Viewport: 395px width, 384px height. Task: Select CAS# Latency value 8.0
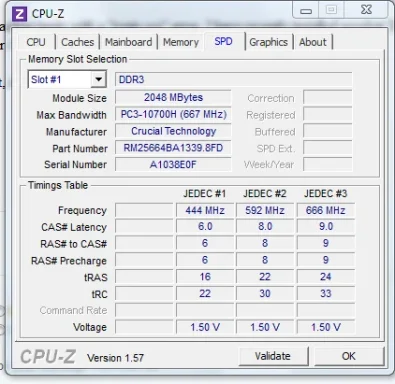(x=265, y=227)
